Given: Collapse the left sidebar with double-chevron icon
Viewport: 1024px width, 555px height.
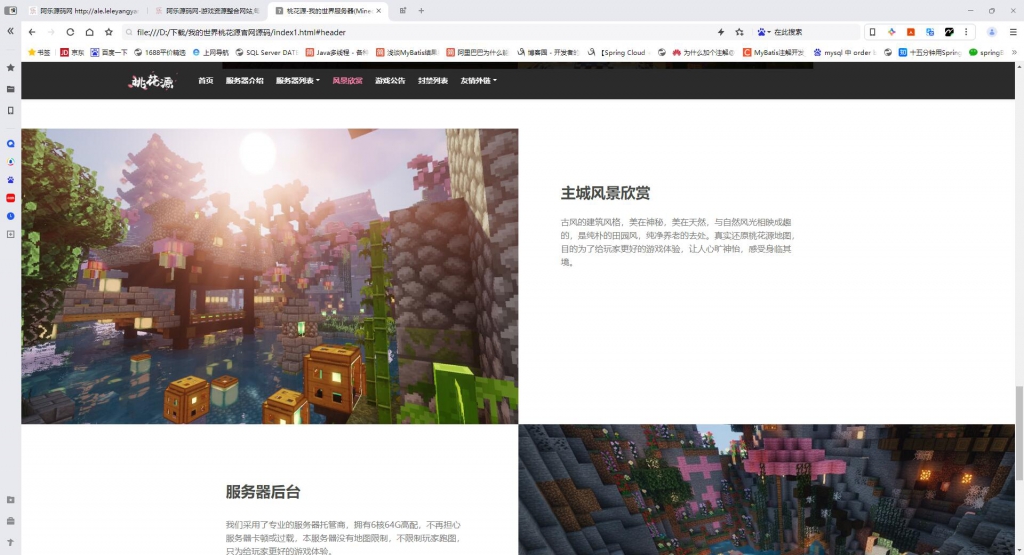Looking at the screenshot, I should pyautogui.click(x=10, y=31).
